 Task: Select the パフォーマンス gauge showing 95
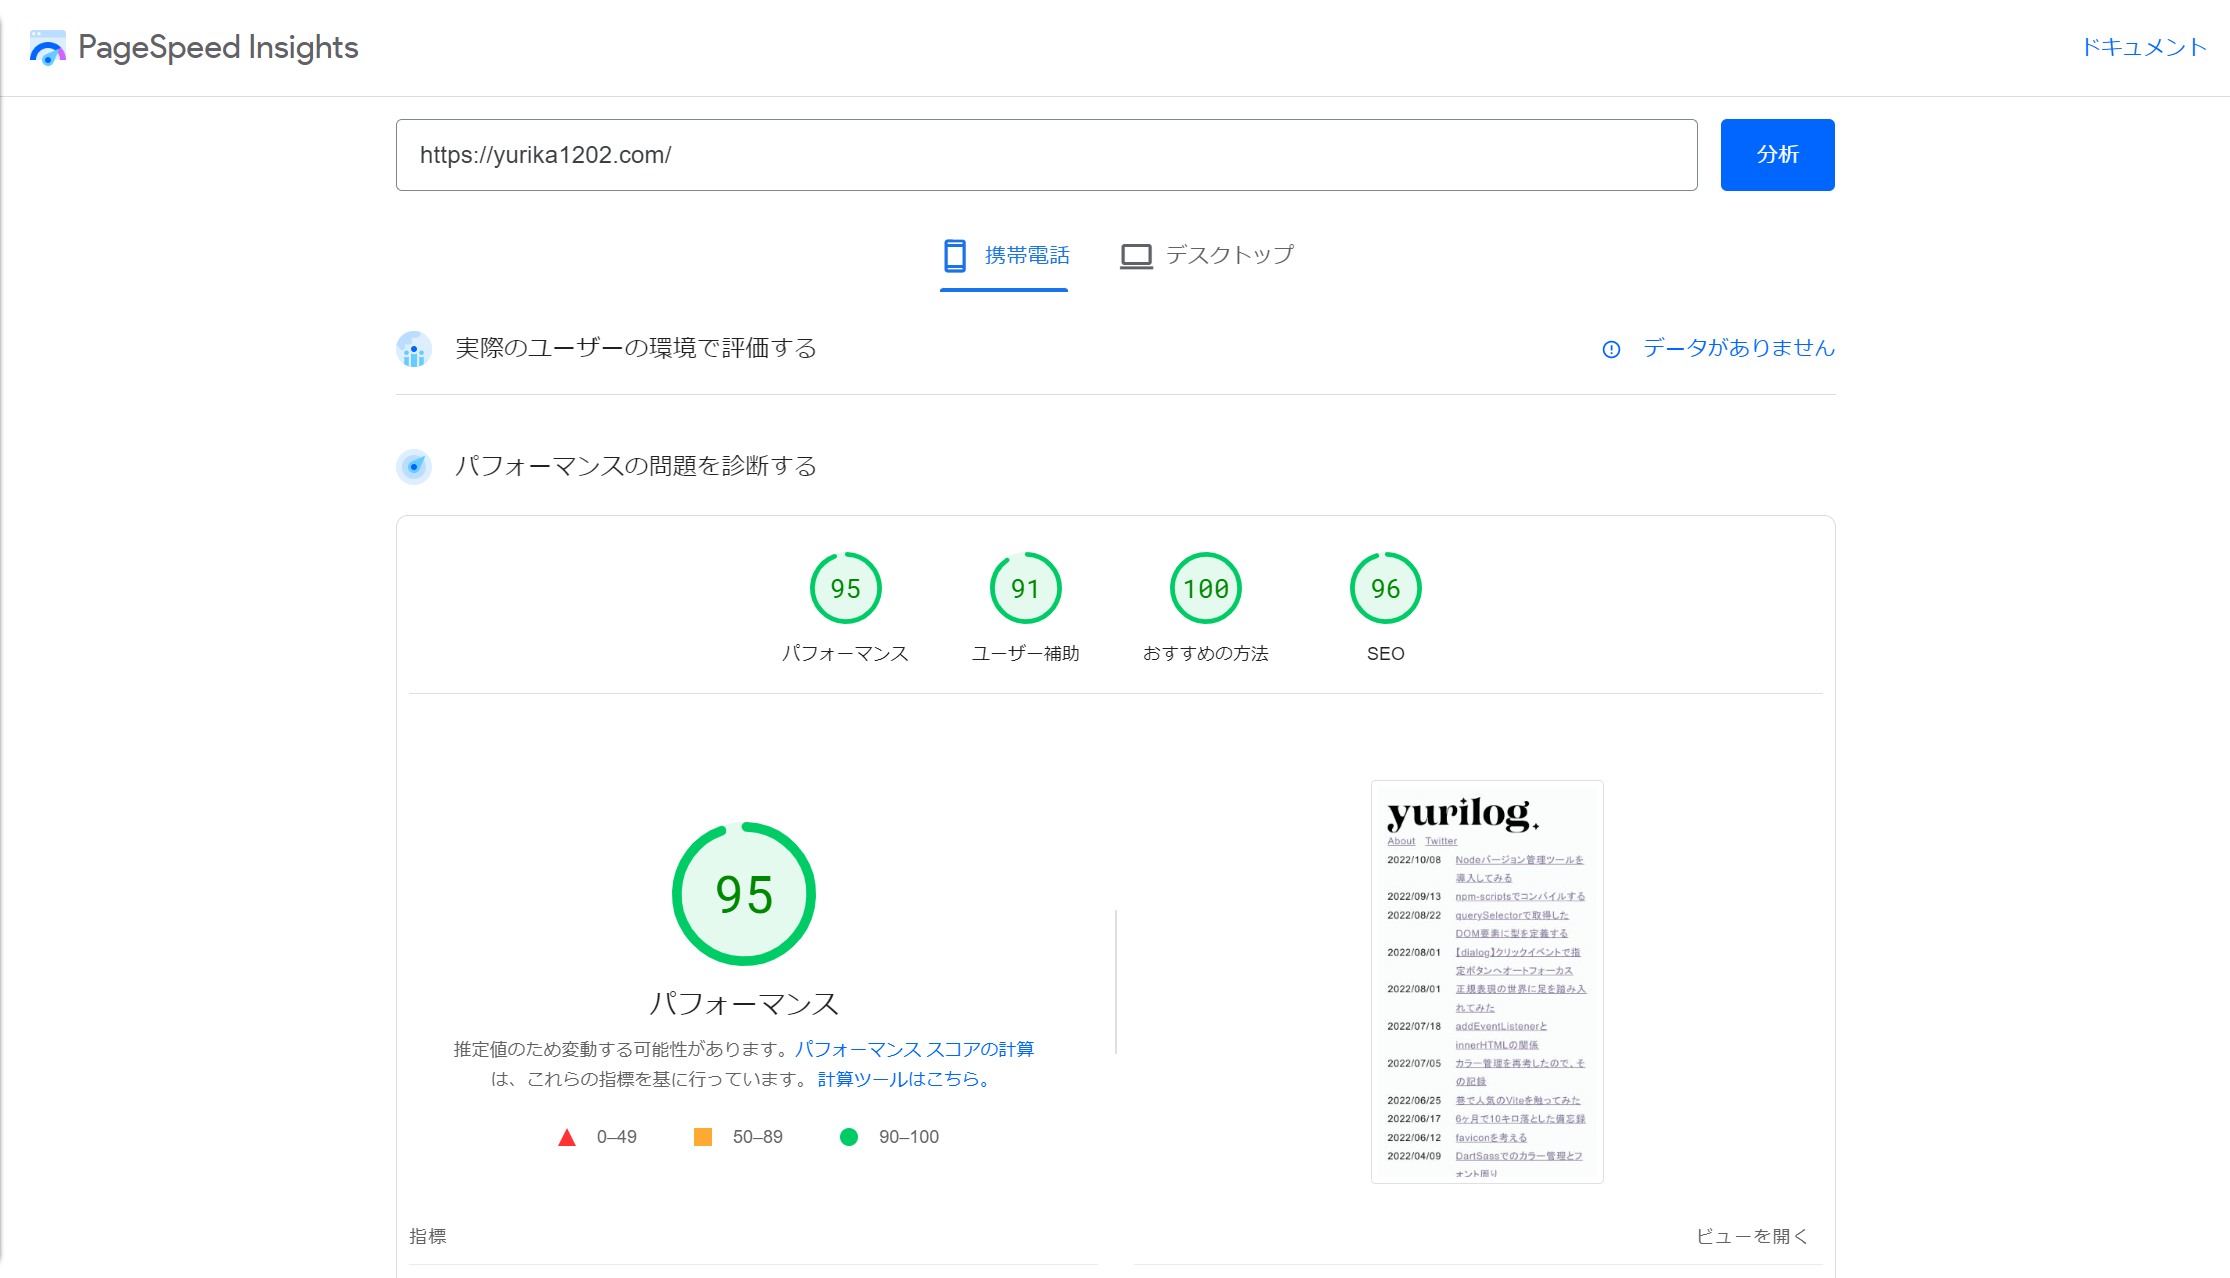coord(845,588)
